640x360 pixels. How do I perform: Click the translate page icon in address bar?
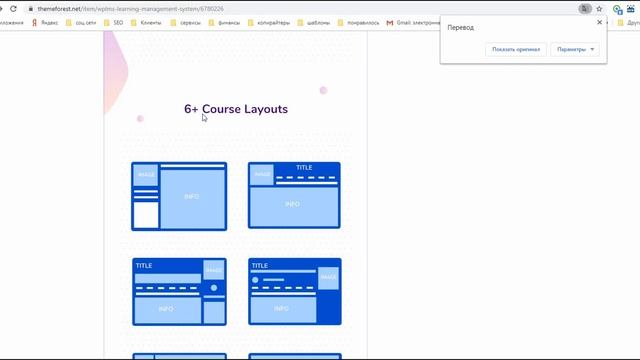coord(585,9)
